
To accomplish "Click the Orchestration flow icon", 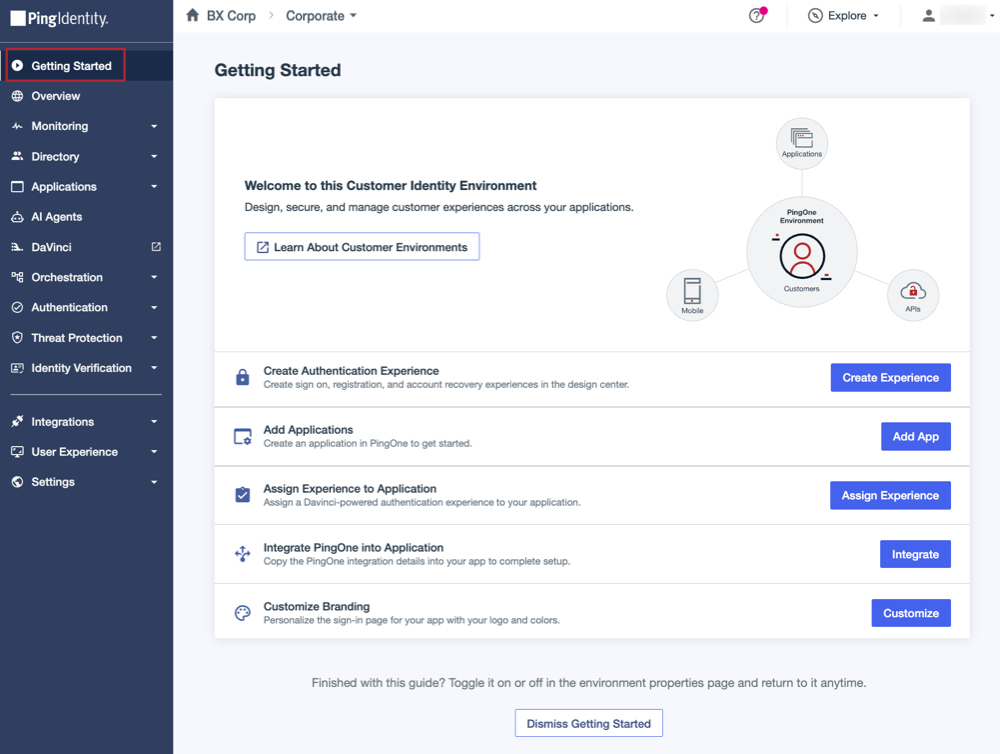I will pyautogui.click(x=17, y=277).
